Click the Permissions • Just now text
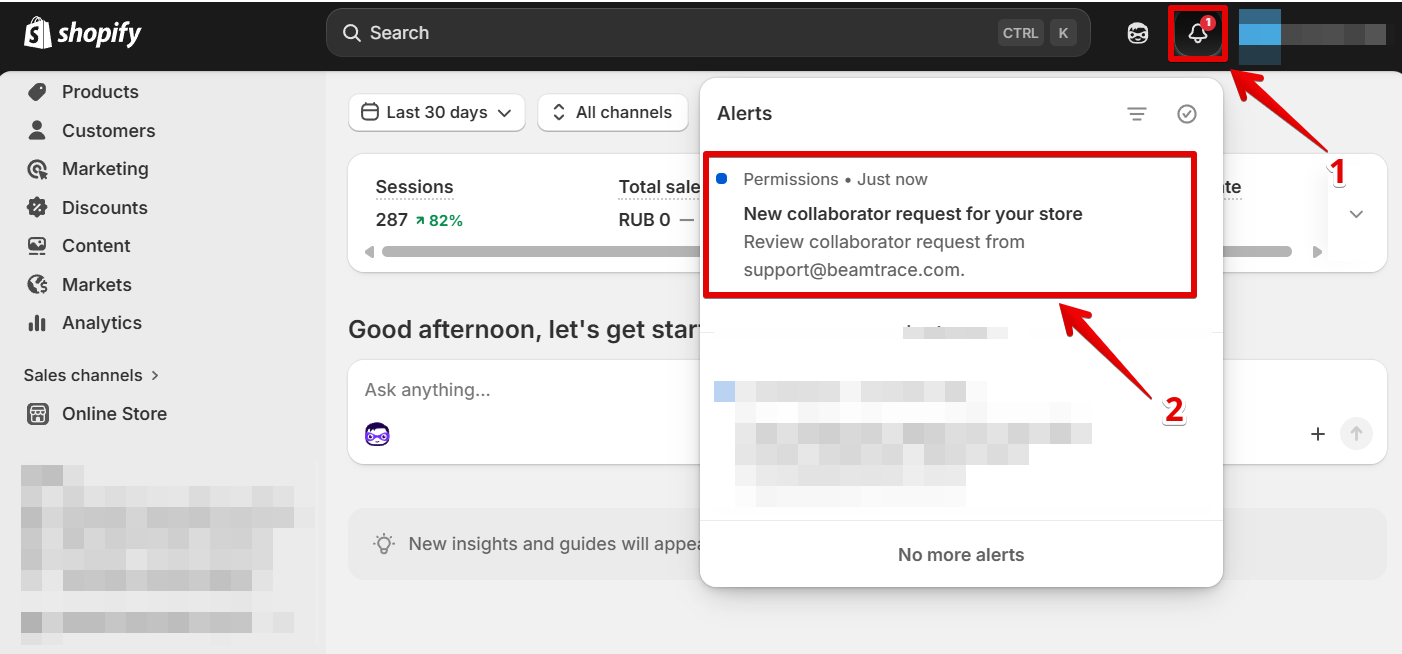The width and height of the screenshot is (1402, 654). pyautogui.click(x=835, y=180)
